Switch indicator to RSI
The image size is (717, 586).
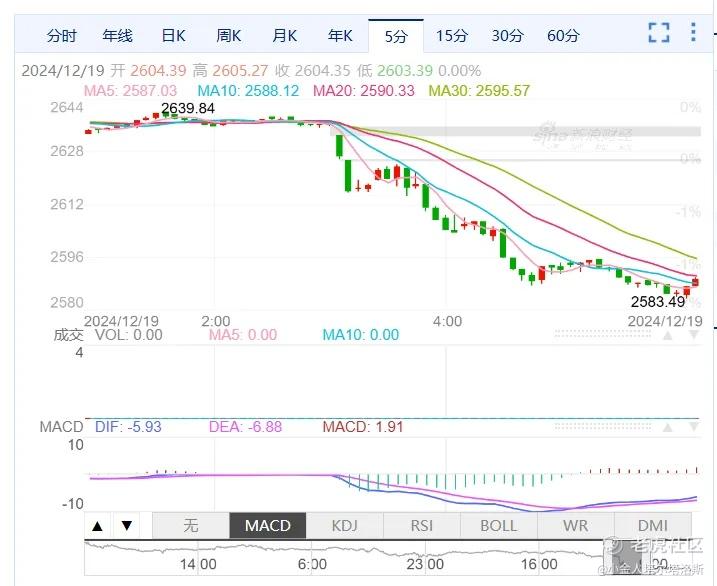[x=422, y=526]
